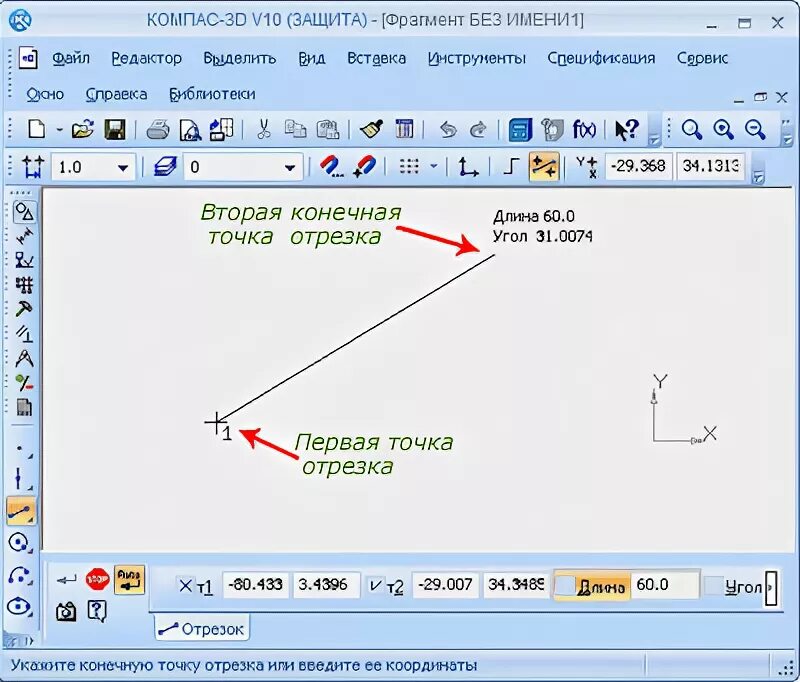The width and height of the screenshot is (800, 682).
Task: Toggle grid display icon
Action: (x=409, y=166)
